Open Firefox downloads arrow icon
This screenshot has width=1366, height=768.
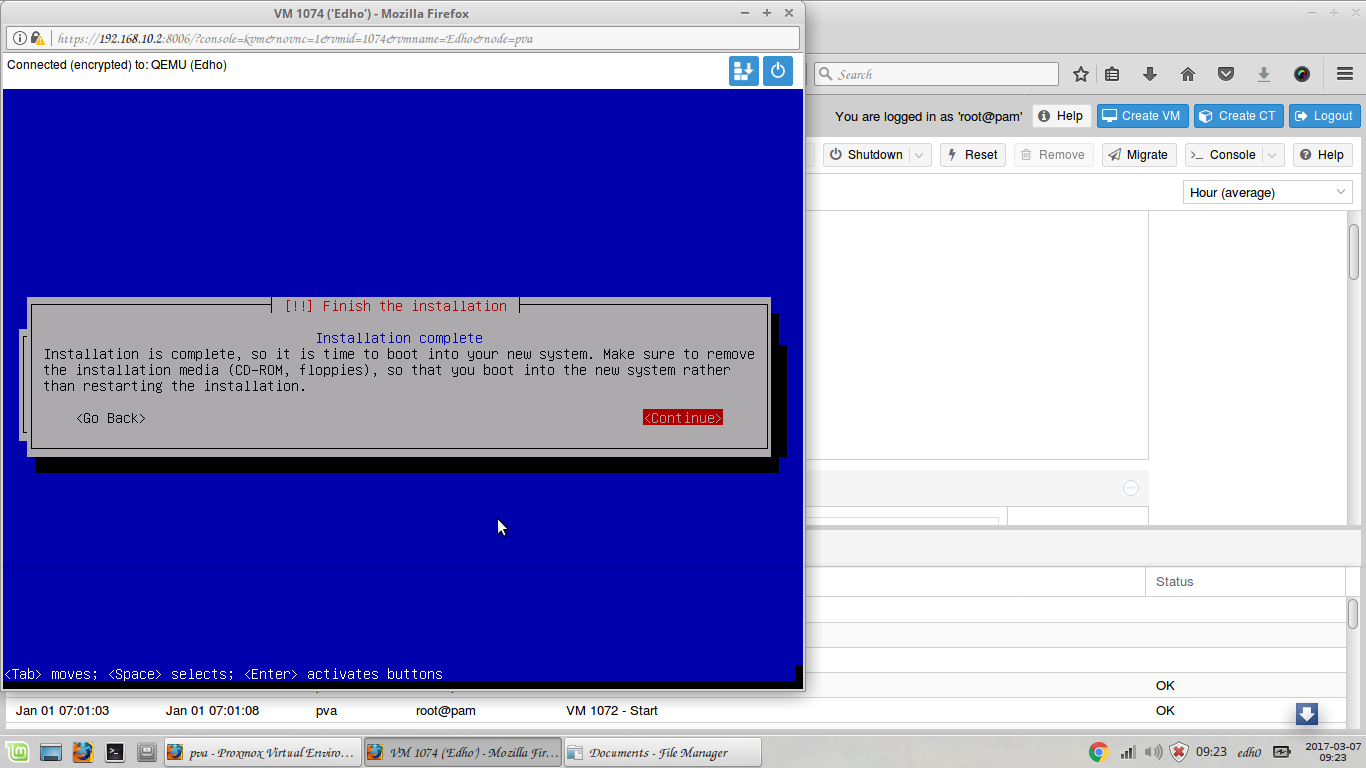click(1150, 74)
